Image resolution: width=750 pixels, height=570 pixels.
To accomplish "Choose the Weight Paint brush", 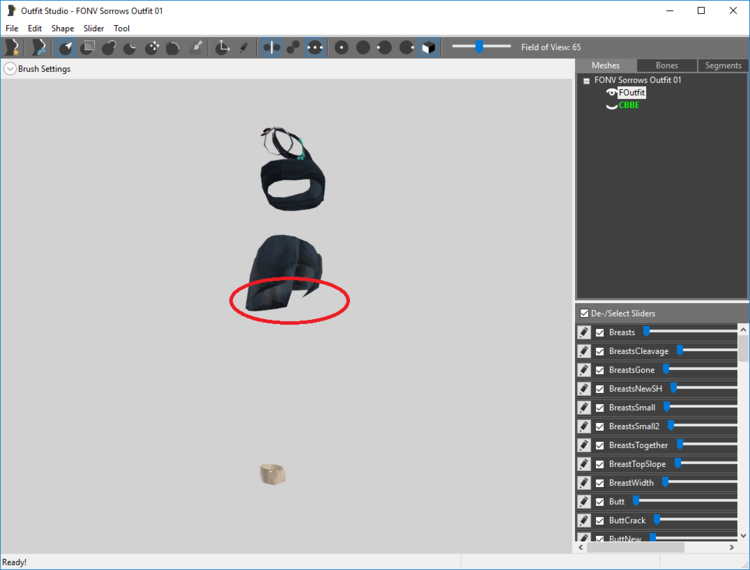I will (x=196, y=47).
